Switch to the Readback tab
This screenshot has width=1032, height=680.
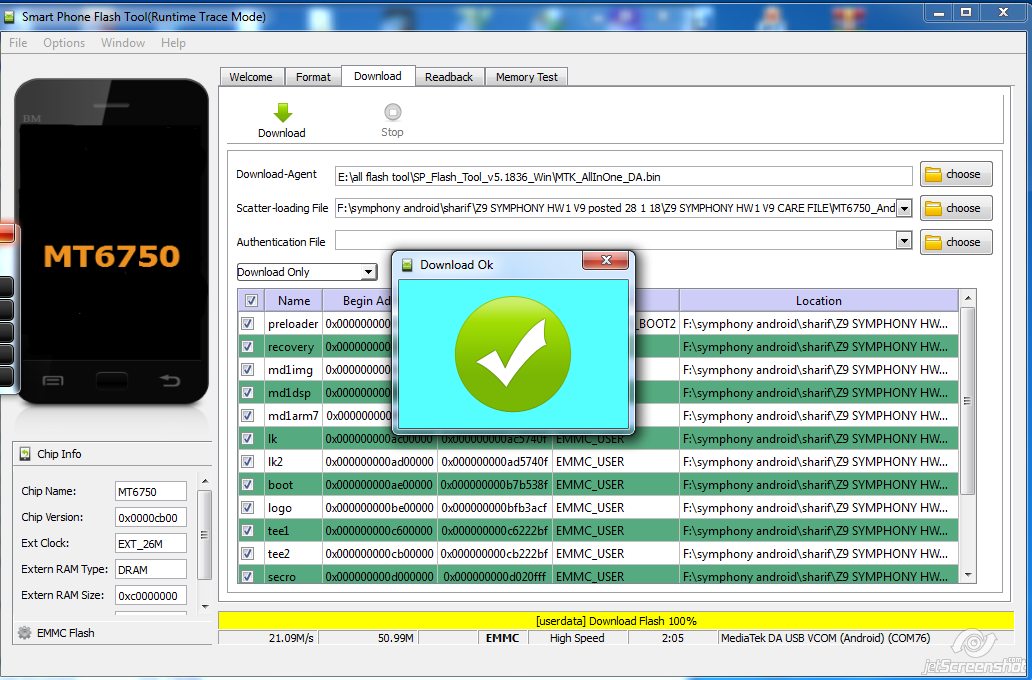click(x=449, y=76)
